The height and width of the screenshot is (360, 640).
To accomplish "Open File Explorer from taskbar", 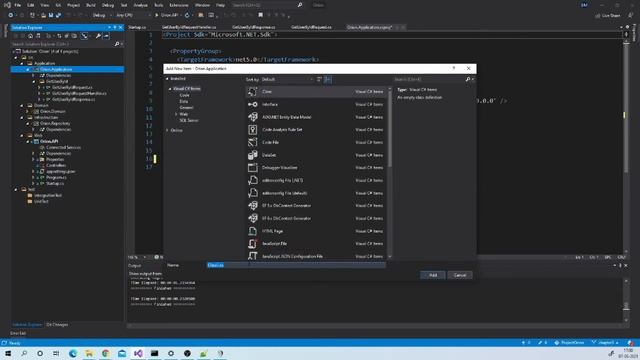I will 89,353.
